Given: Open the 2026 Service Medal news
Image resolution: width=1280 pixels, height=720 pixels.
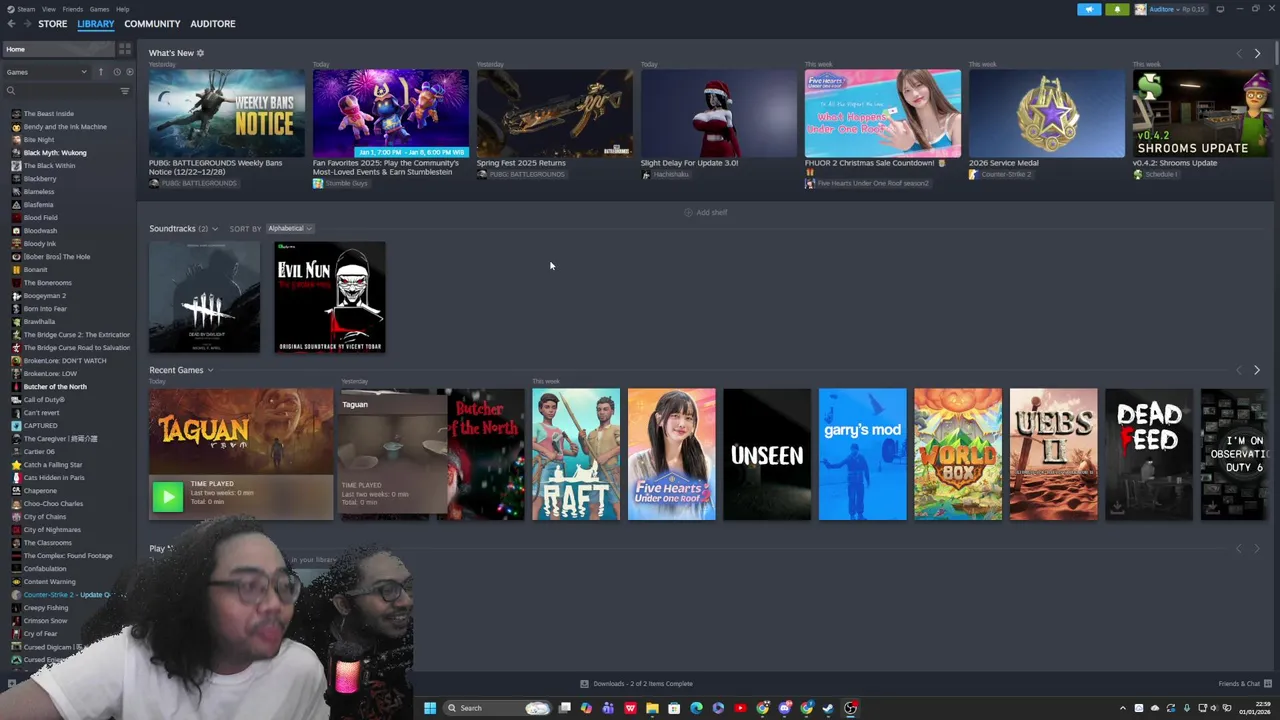Looking at the screenshot, I should click(x=1047, y=113).
